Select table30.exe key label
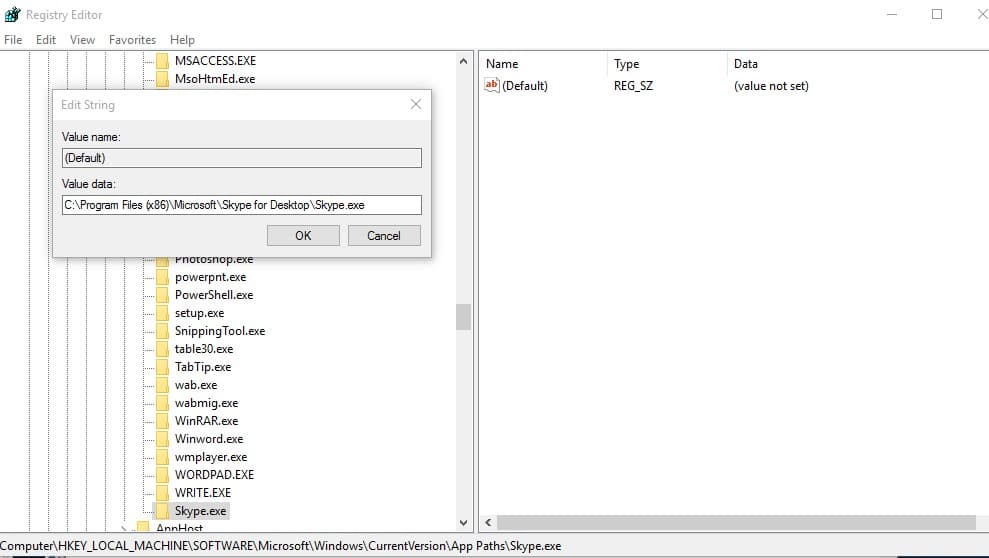 tap(204, 349)
